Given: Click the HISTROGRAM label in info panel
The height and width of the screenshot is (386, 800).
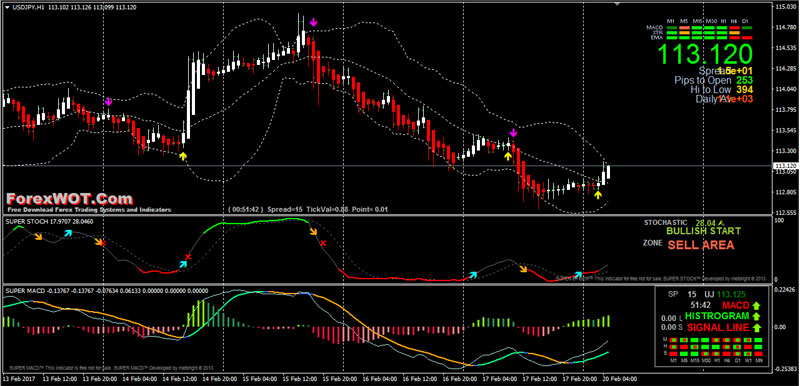Looking at the screenshot, I should coord(717,316).
